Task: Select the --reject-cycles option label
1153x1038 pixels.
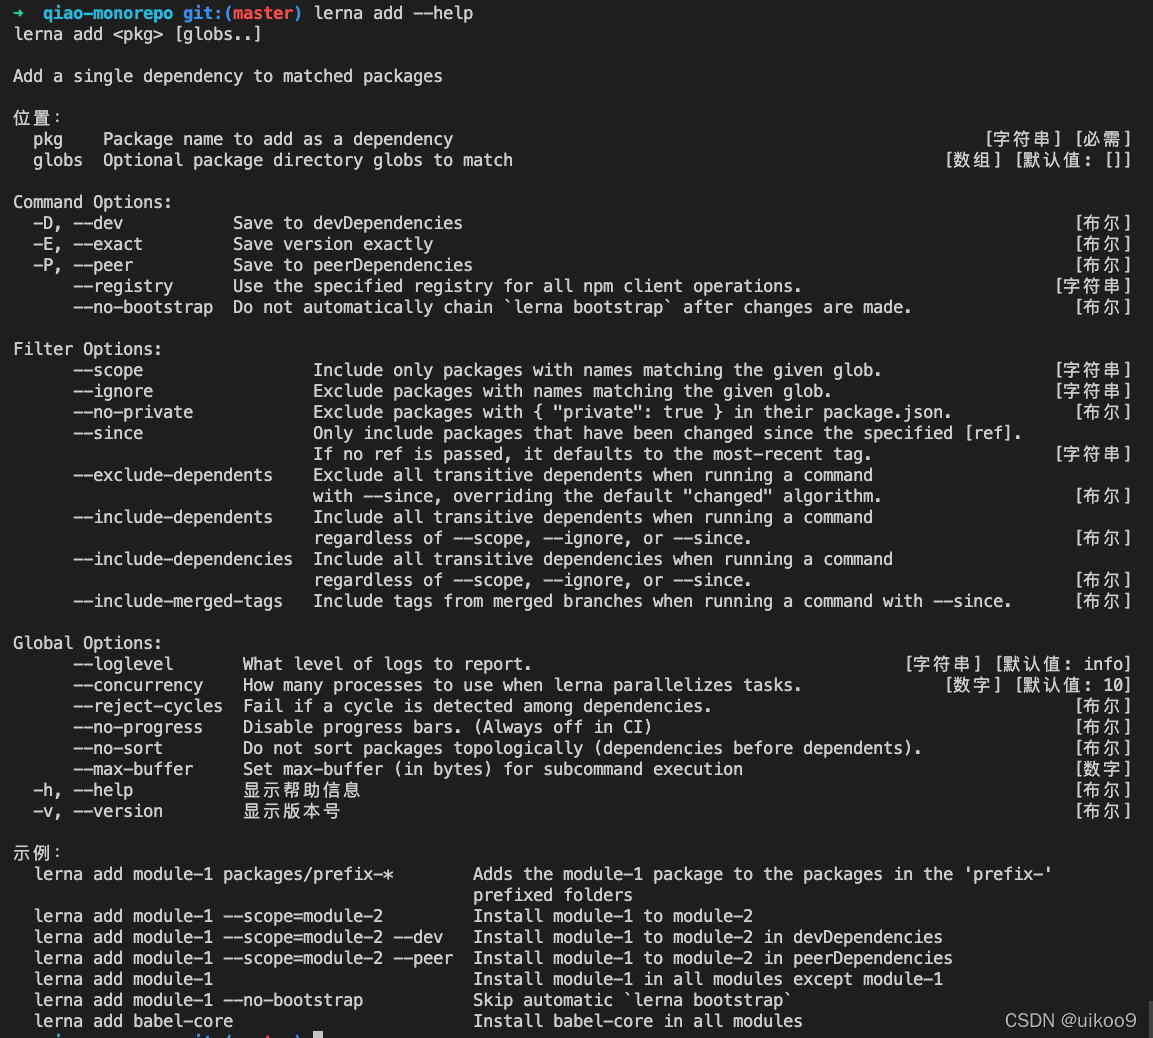Action: point(147,706)
